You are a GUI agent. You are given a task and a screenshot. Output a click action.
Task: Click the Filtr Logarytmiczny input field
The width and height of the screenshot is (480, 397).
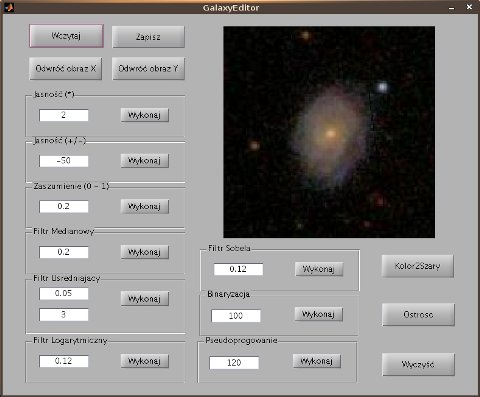click(64, 361)
